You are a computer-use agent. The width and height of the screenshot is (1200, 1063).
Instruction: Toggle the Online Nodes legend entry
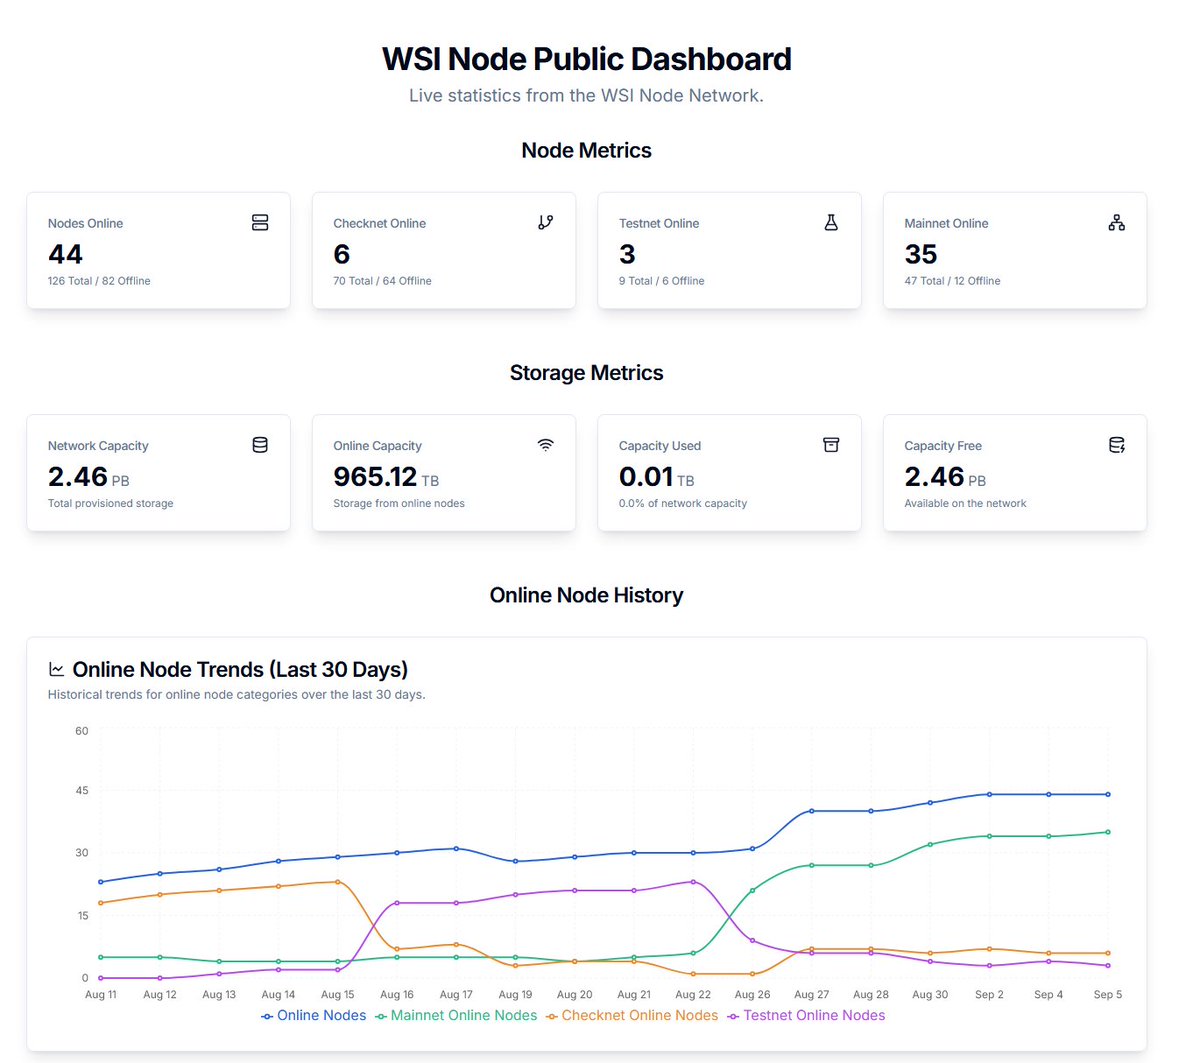[314, 1015]
